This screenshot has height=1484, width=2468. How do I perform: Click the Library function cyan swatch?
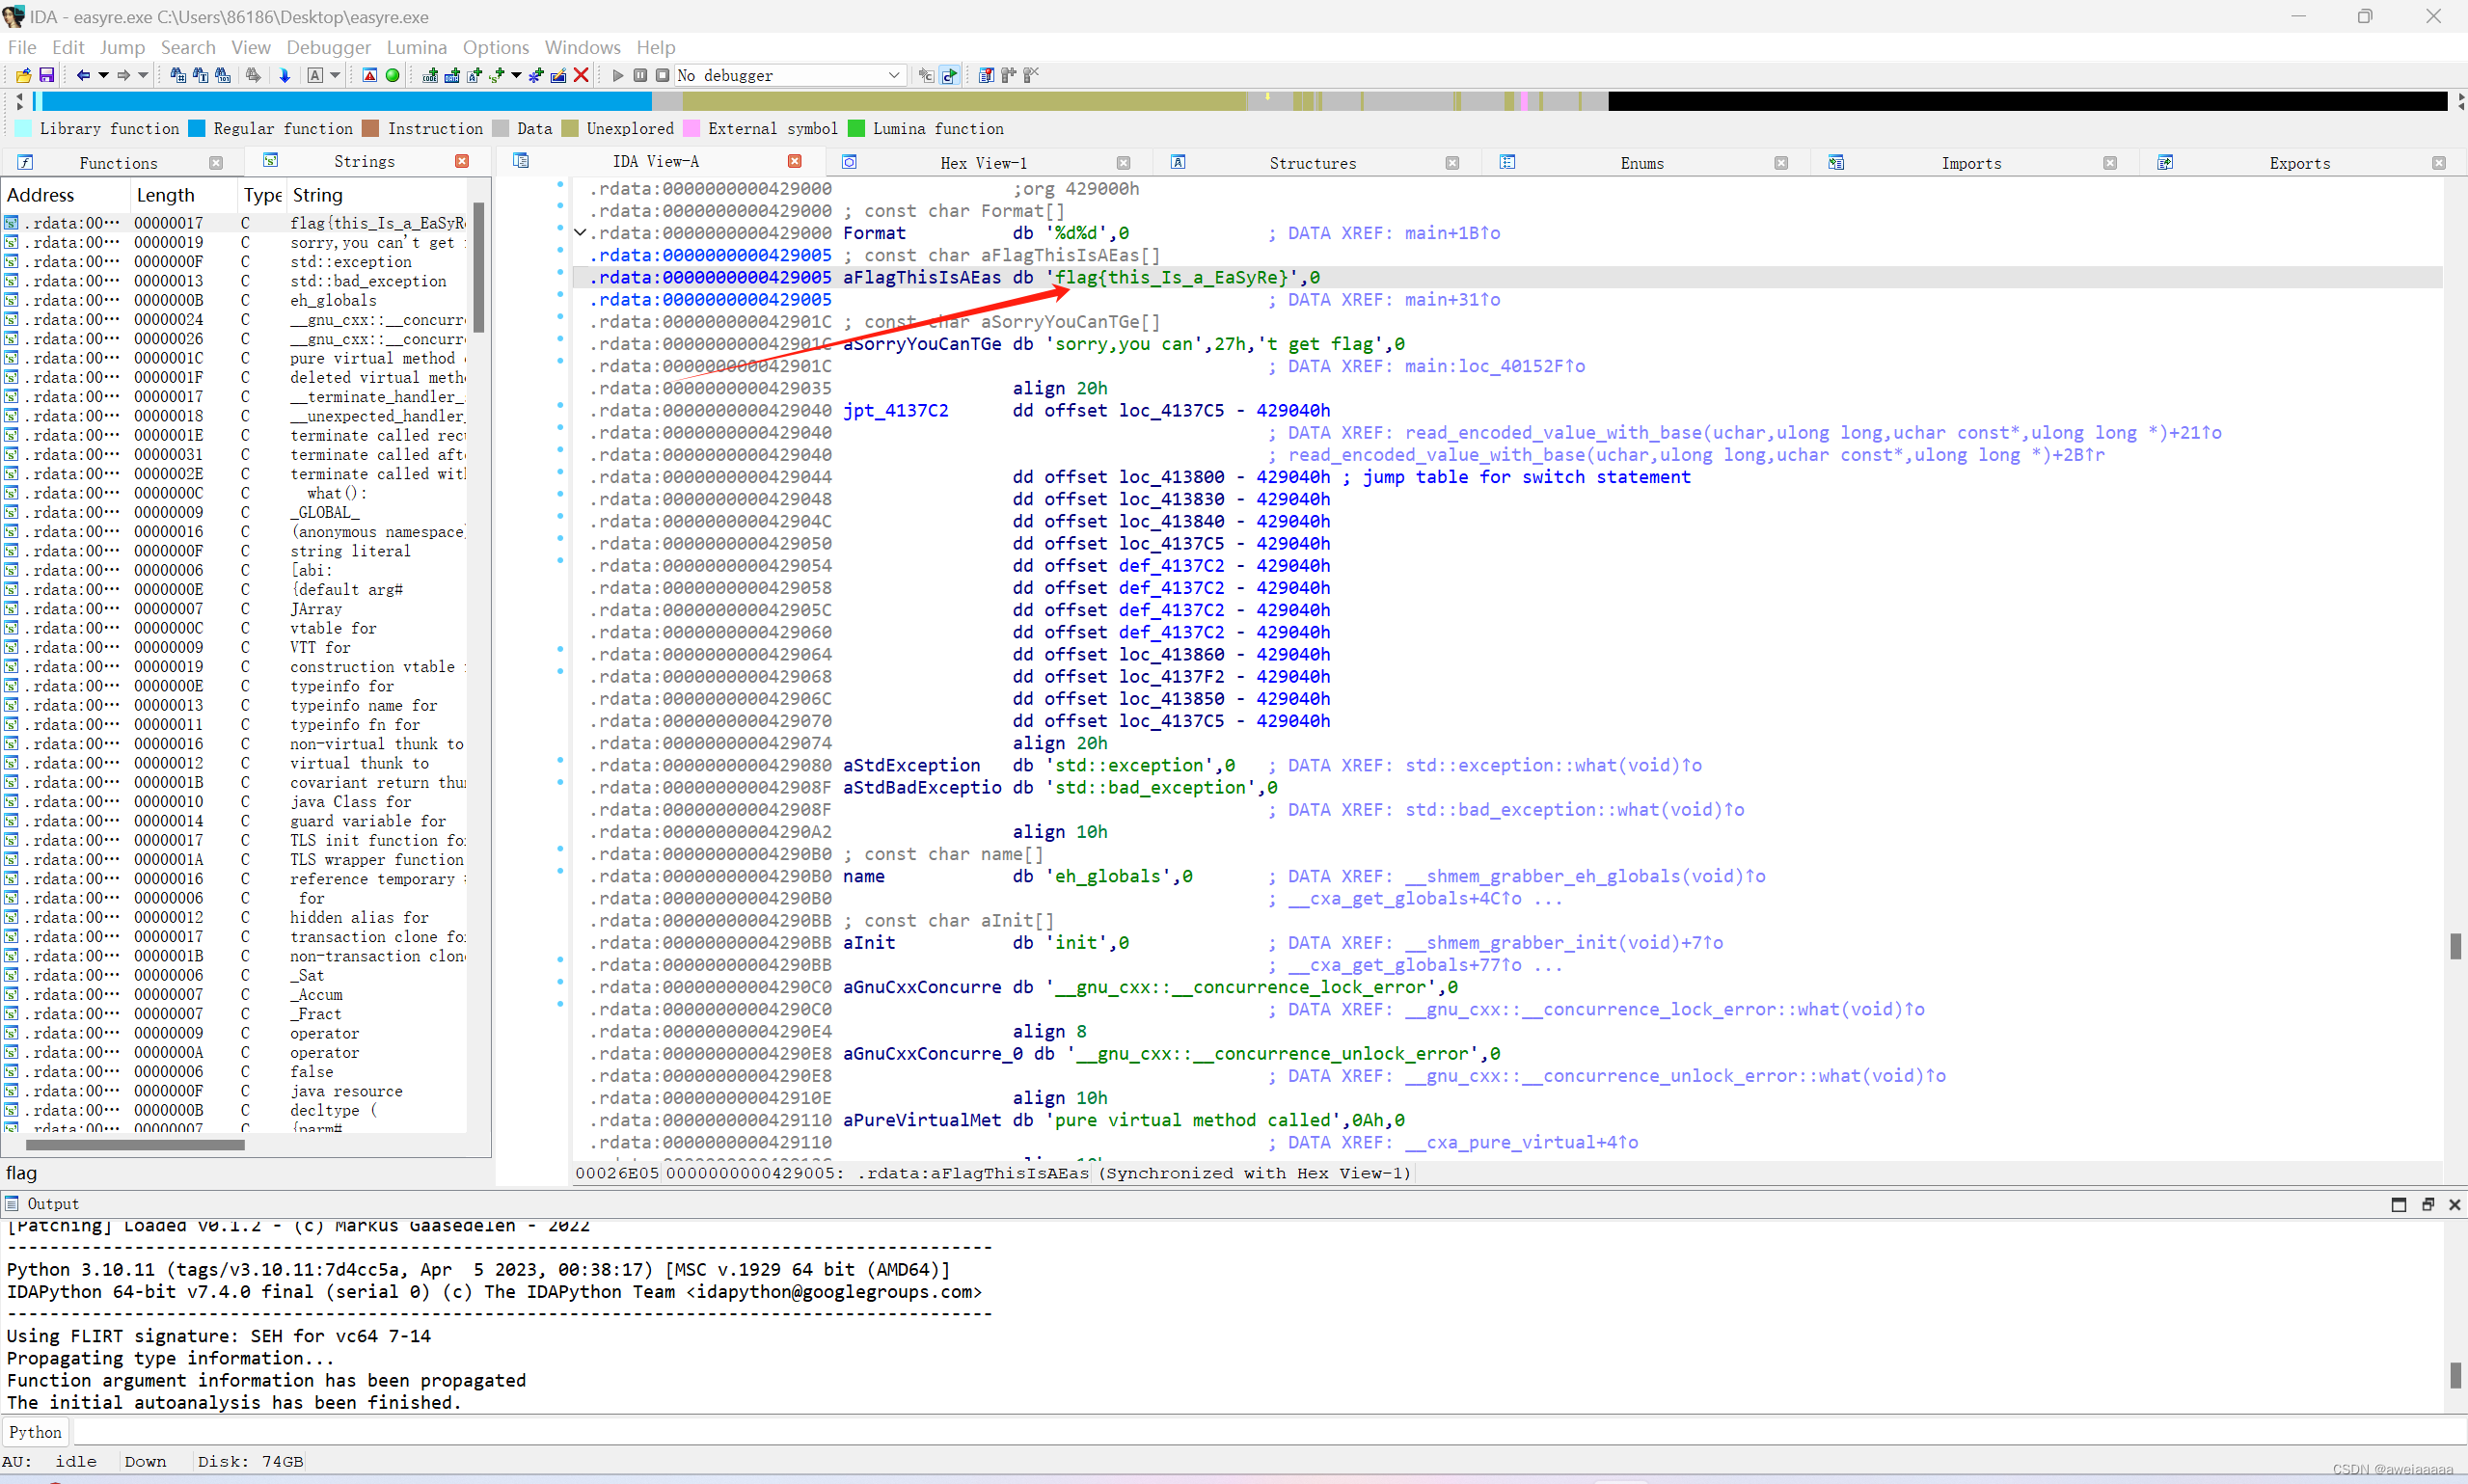pos(23,128)
